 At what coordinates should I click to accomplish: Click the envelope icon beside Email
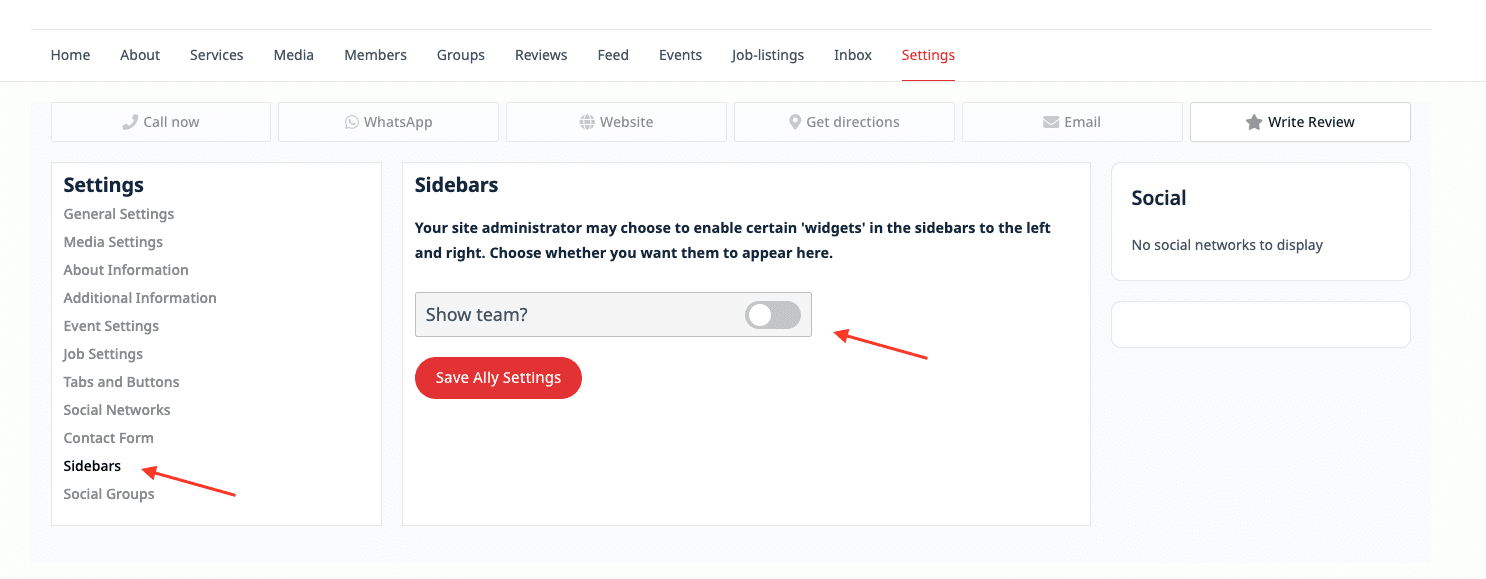tap(1051, 122)
